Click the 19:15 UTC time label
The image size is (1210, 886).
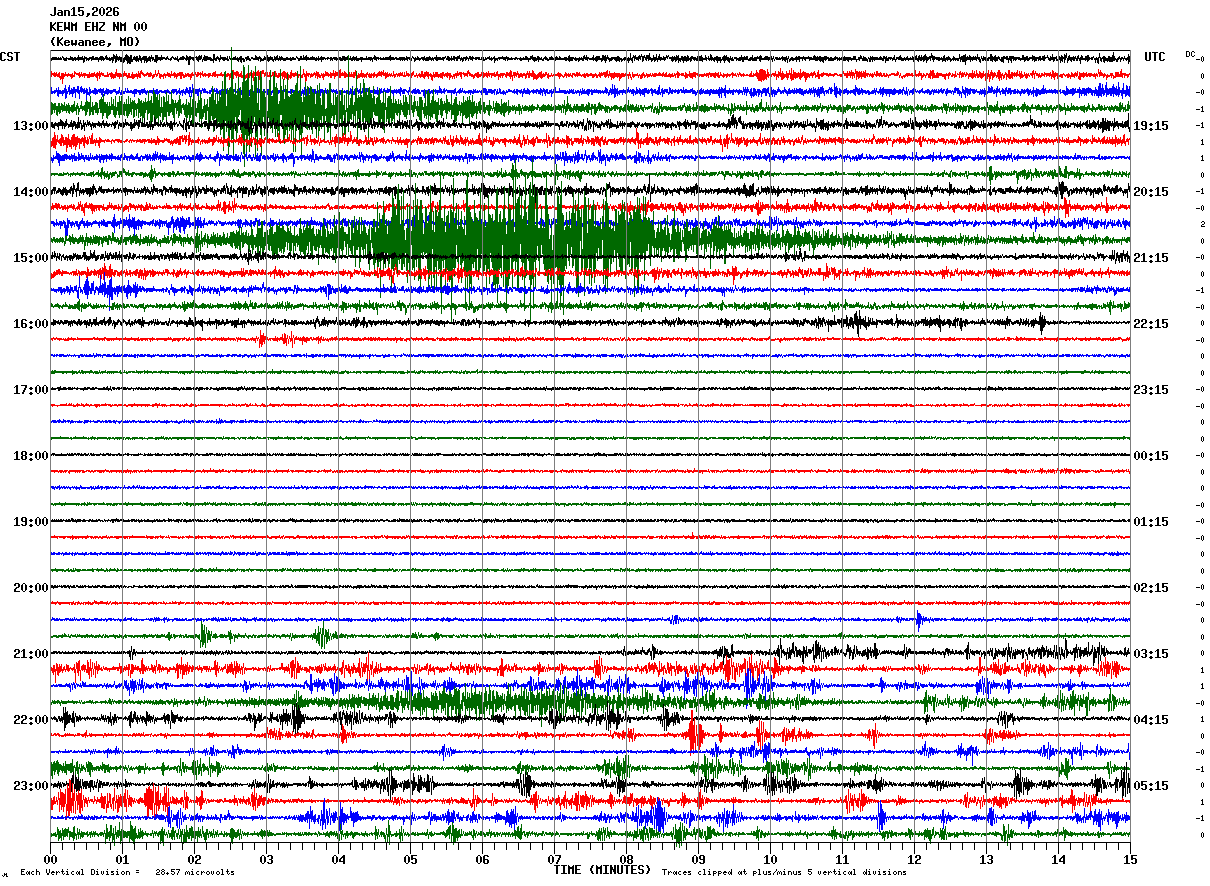1151,126
